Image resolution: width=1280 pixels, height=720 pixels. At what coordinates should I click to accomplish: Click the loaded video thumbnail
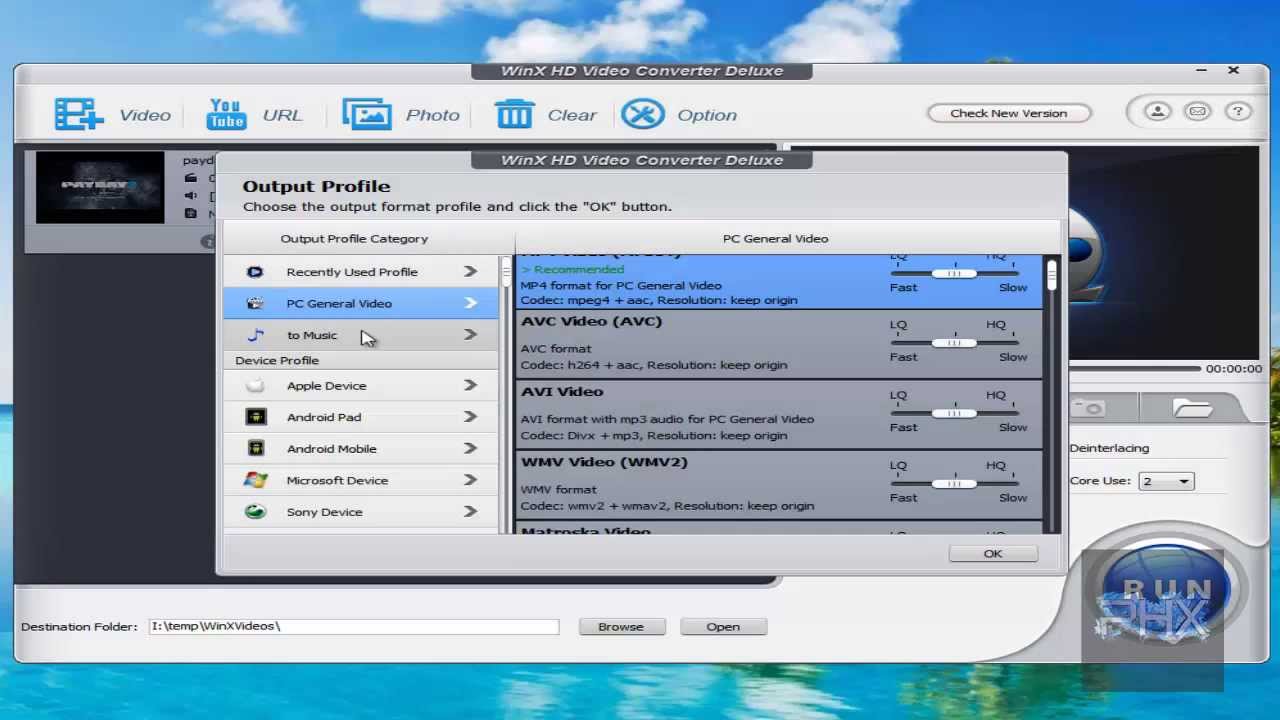(100, 187)
